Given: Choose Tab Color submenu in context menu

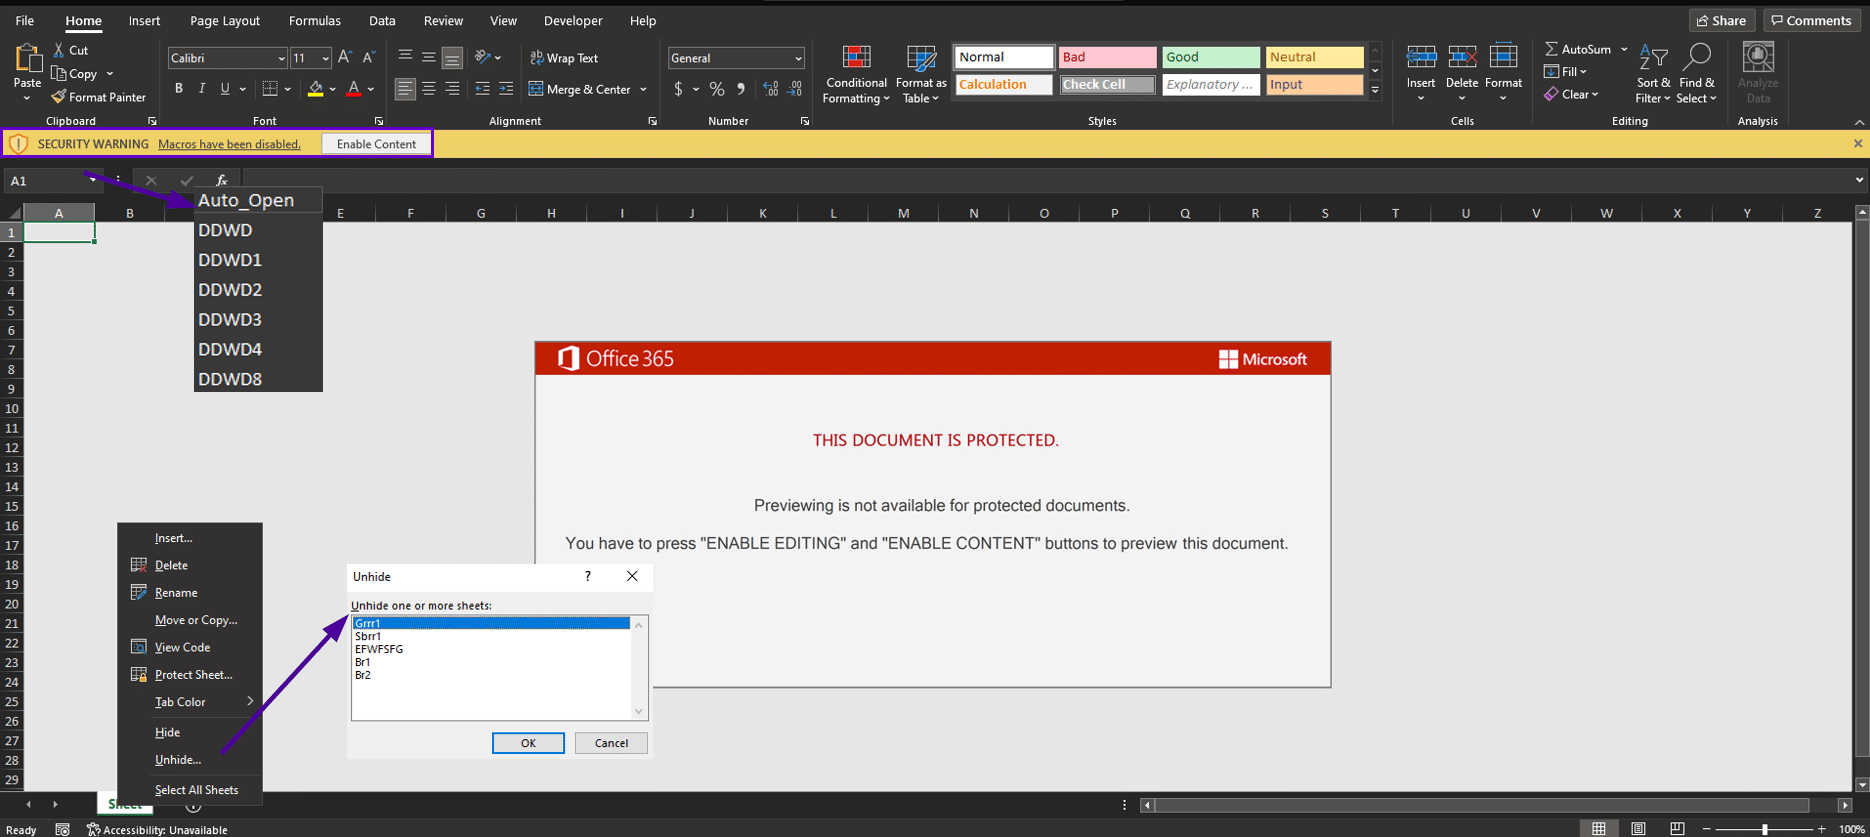Looking at the screenshot, I should click(190, 702).
